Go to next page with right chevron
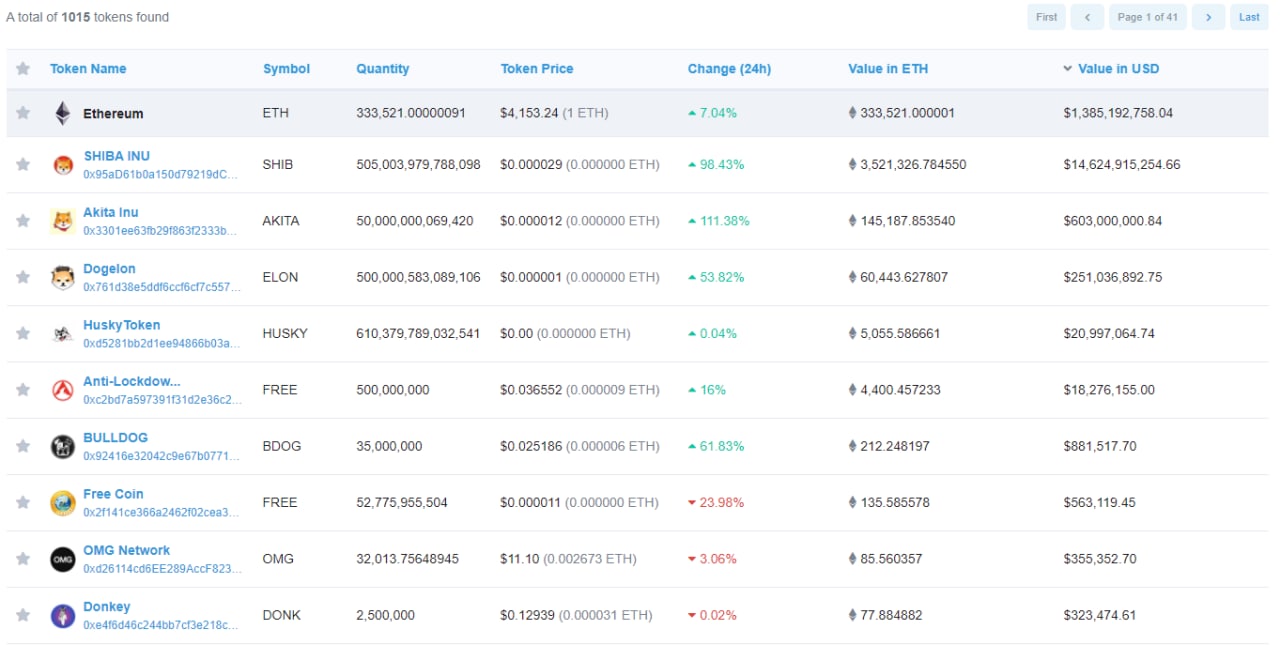1280x645 pixels. [x=1208, y=17]
